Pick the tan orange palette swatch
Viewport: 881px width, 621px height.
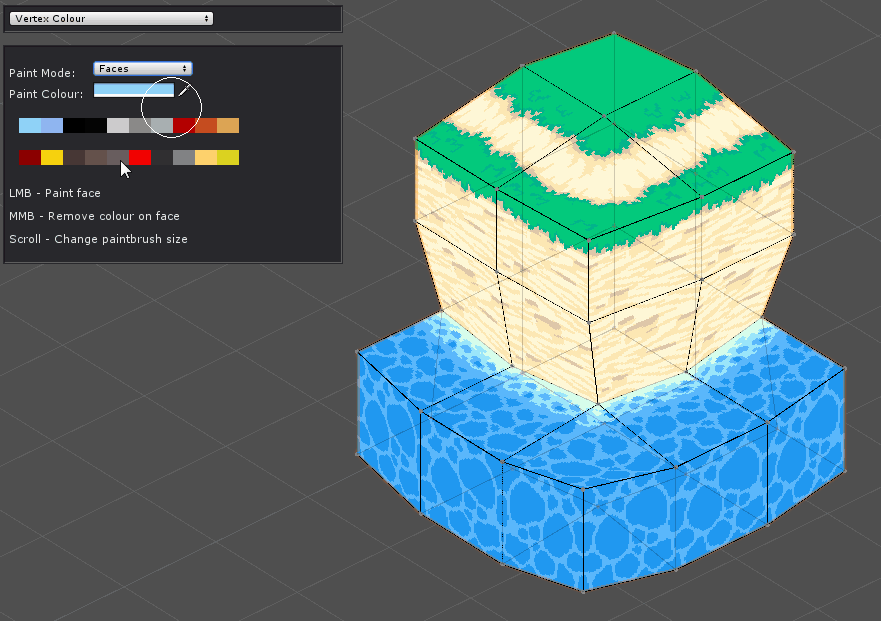tap(228, 125)
